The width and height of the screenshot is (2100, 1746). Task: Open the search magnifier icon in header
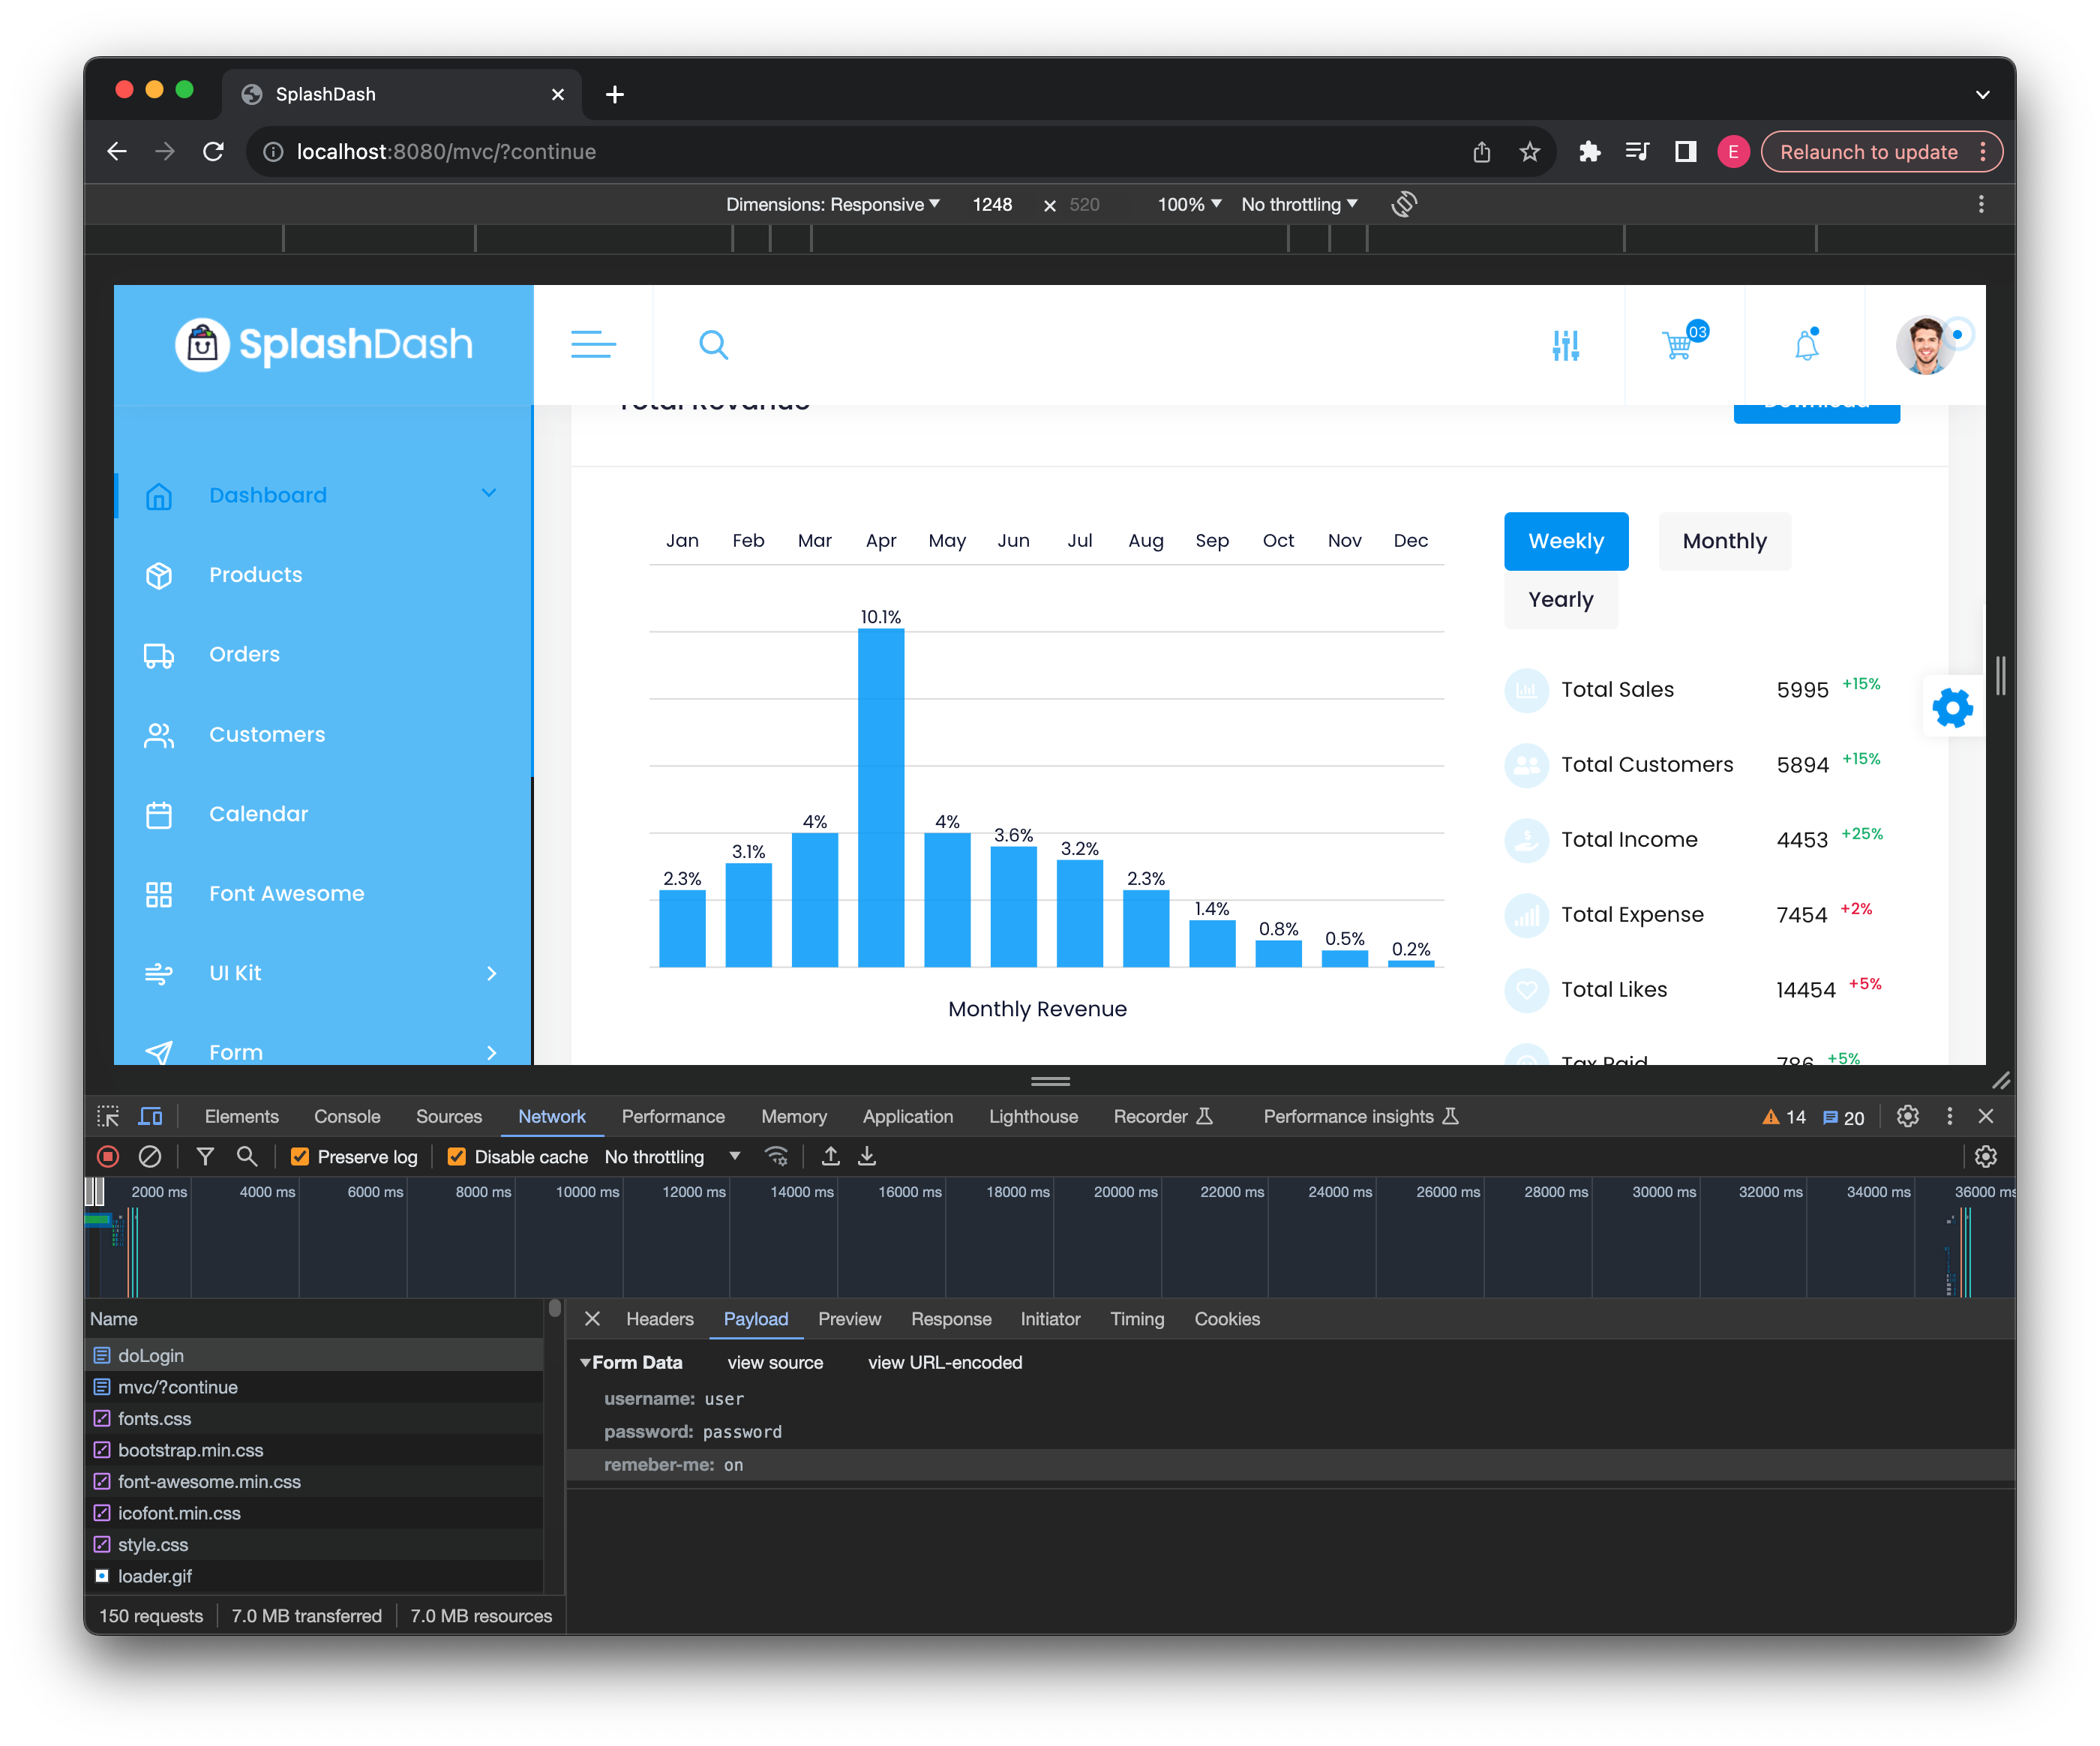(713, 345)
